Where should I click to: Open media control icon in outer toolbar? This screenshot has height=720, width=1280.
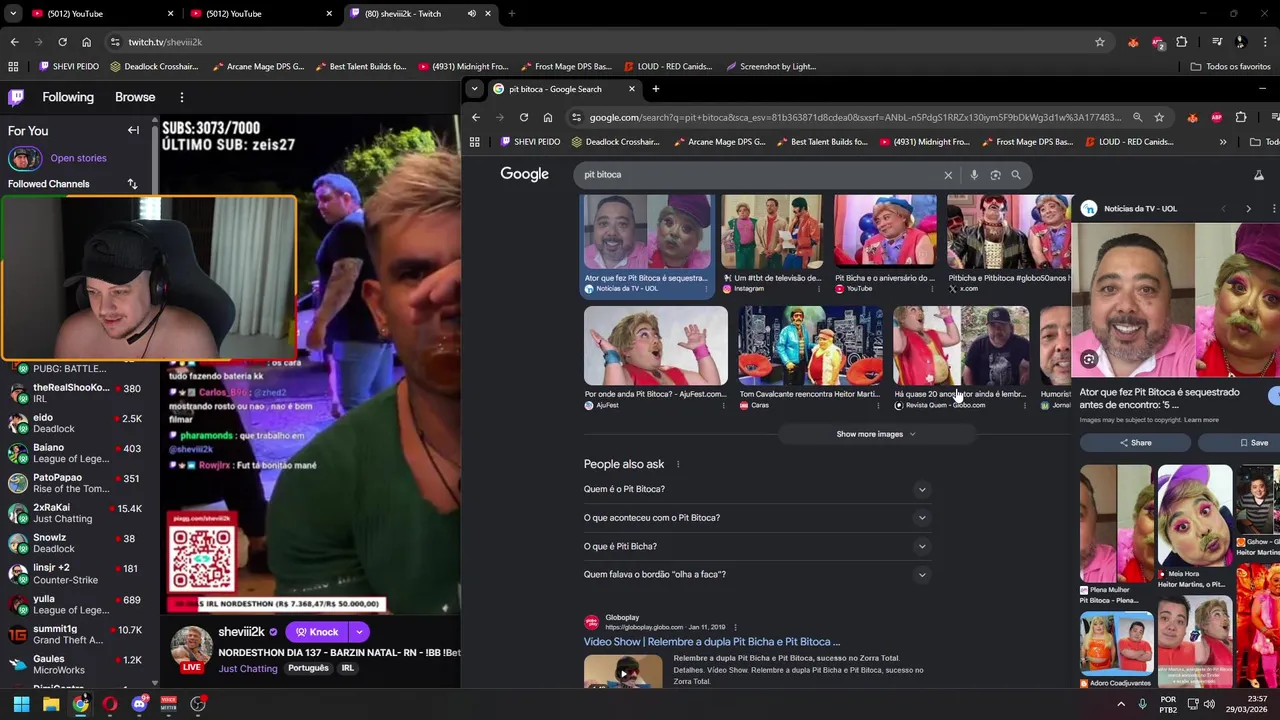coord(1217,42)
